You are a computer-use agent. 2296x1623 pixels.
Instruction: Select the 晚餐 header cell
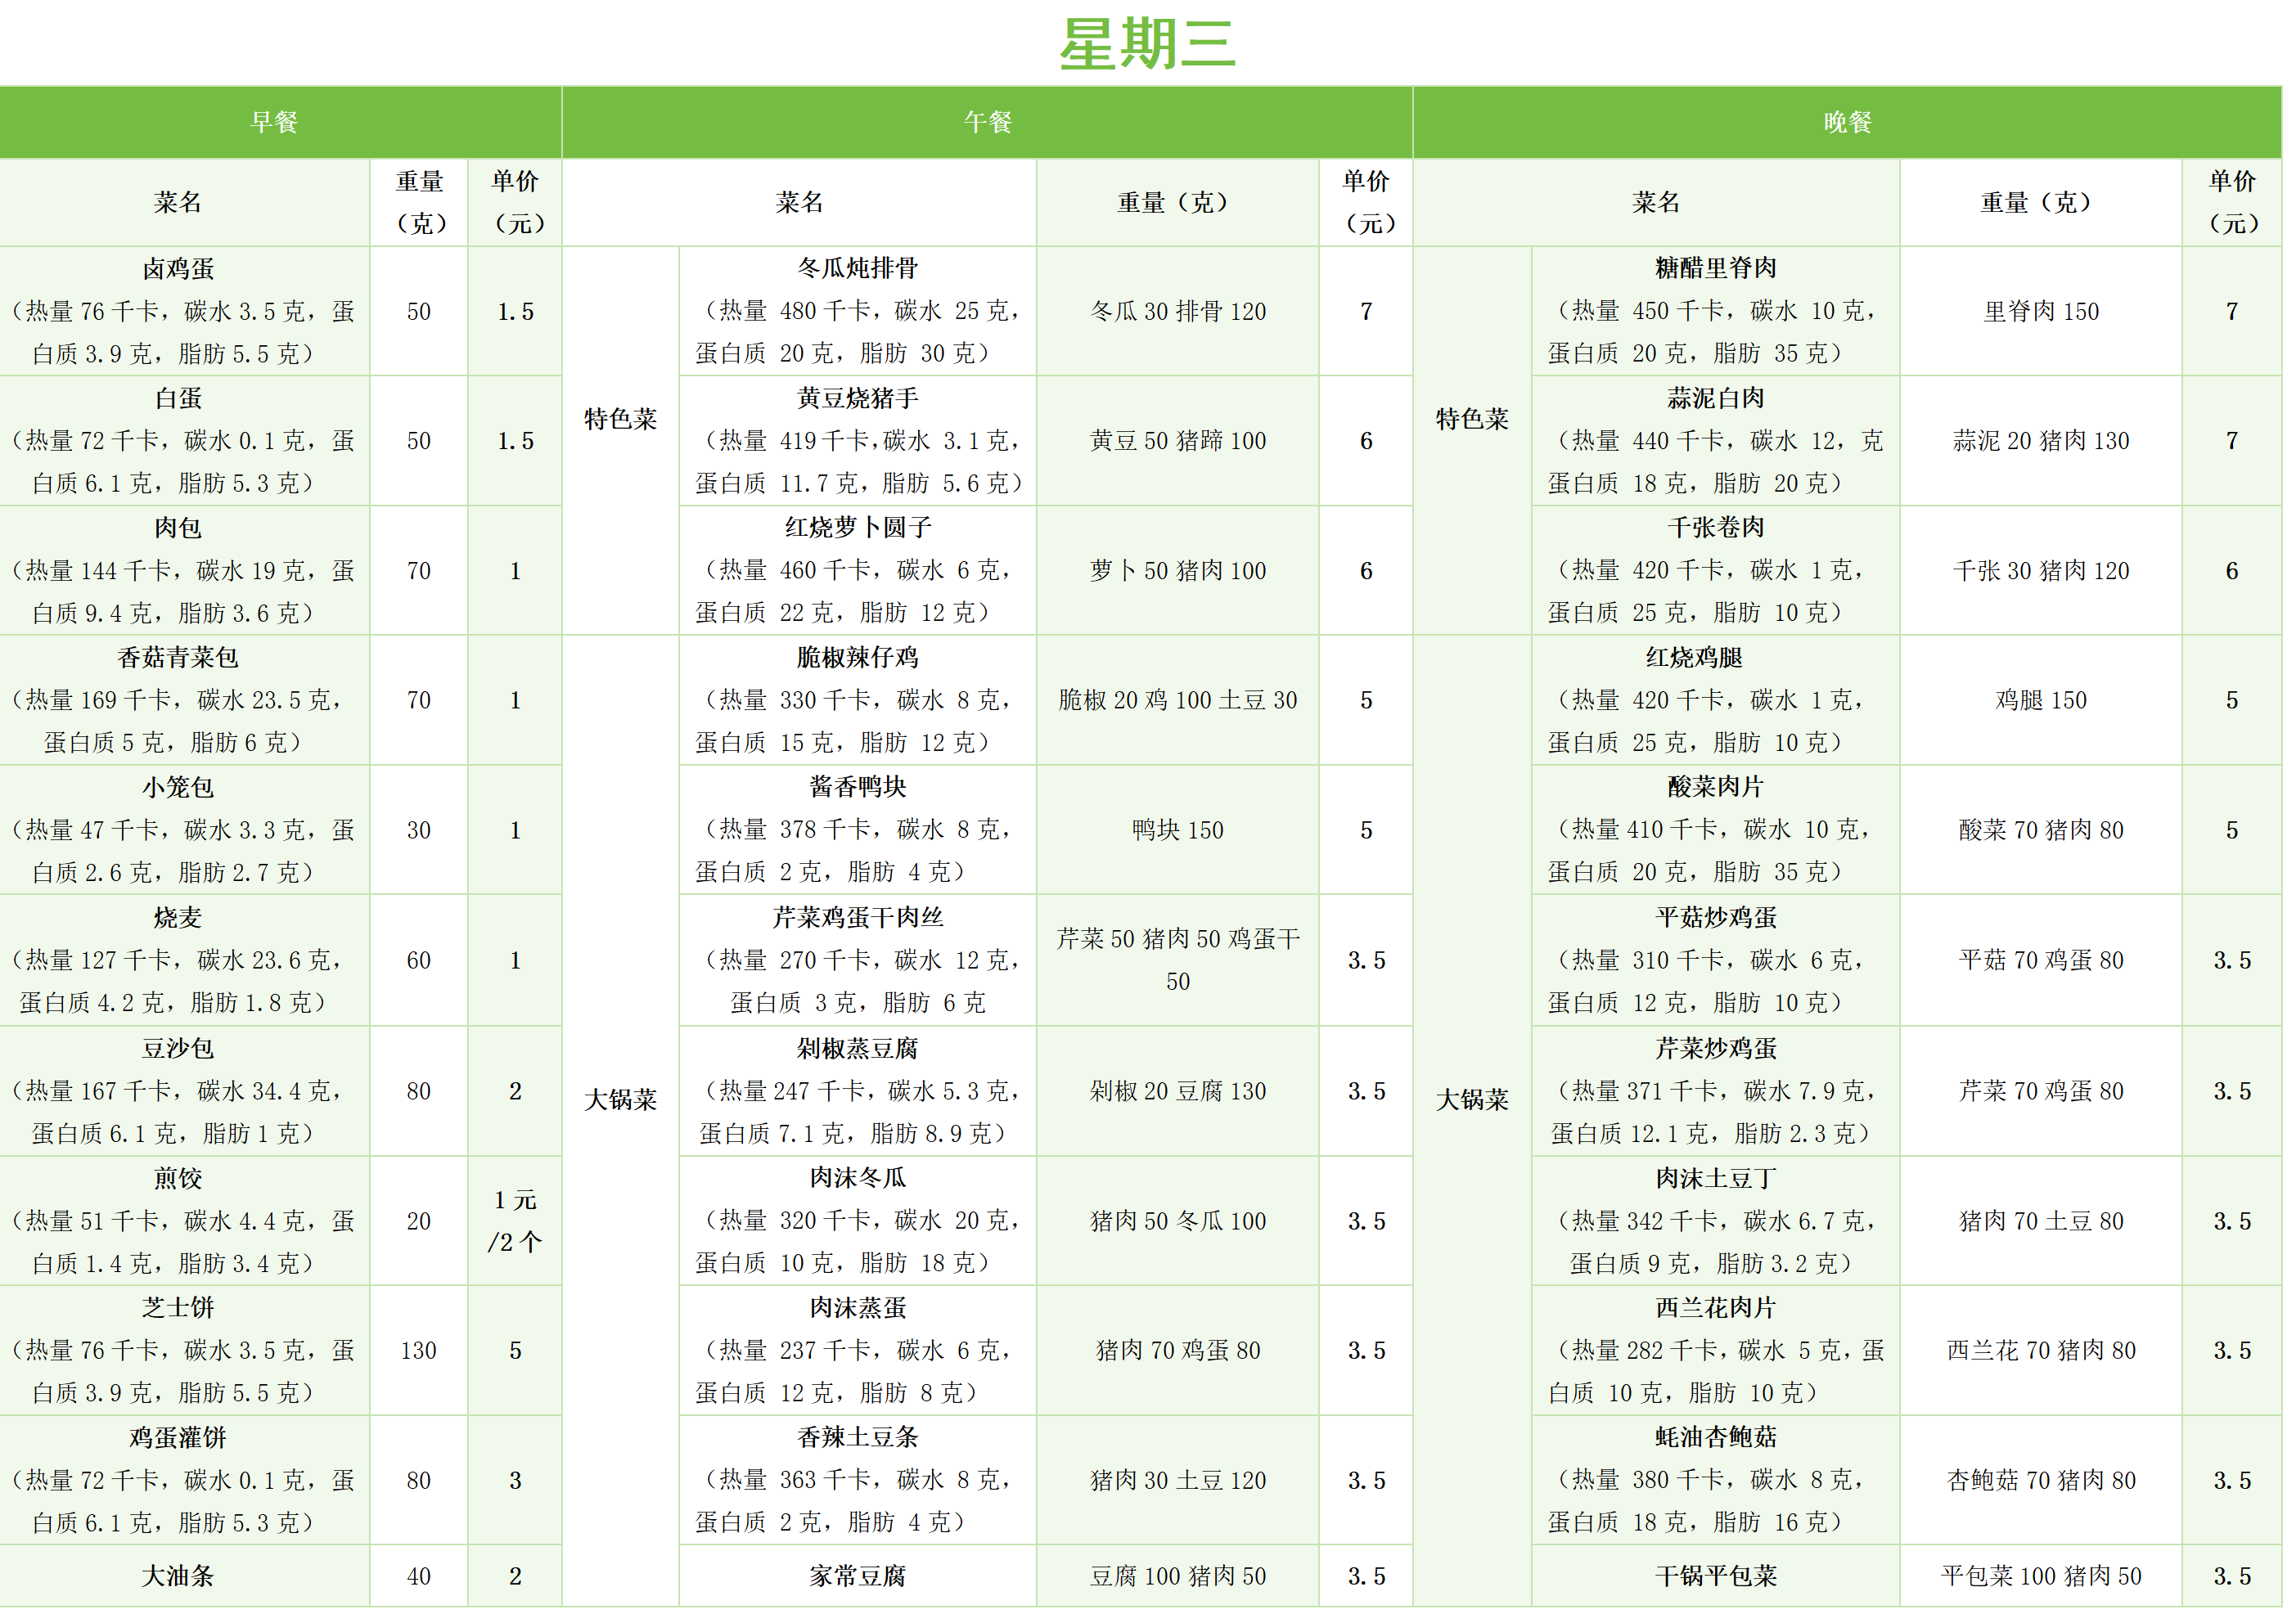pyautogui.click(x=1846, y=122)
